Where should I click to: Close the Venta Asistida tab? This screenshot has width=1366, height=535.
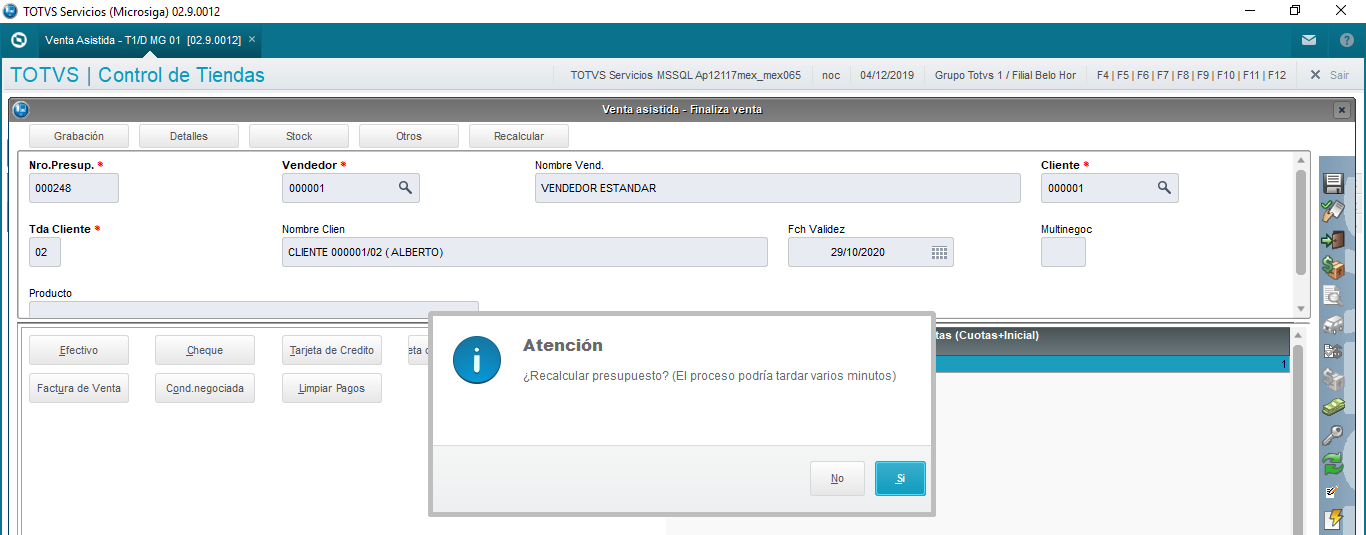click(252, 39)
